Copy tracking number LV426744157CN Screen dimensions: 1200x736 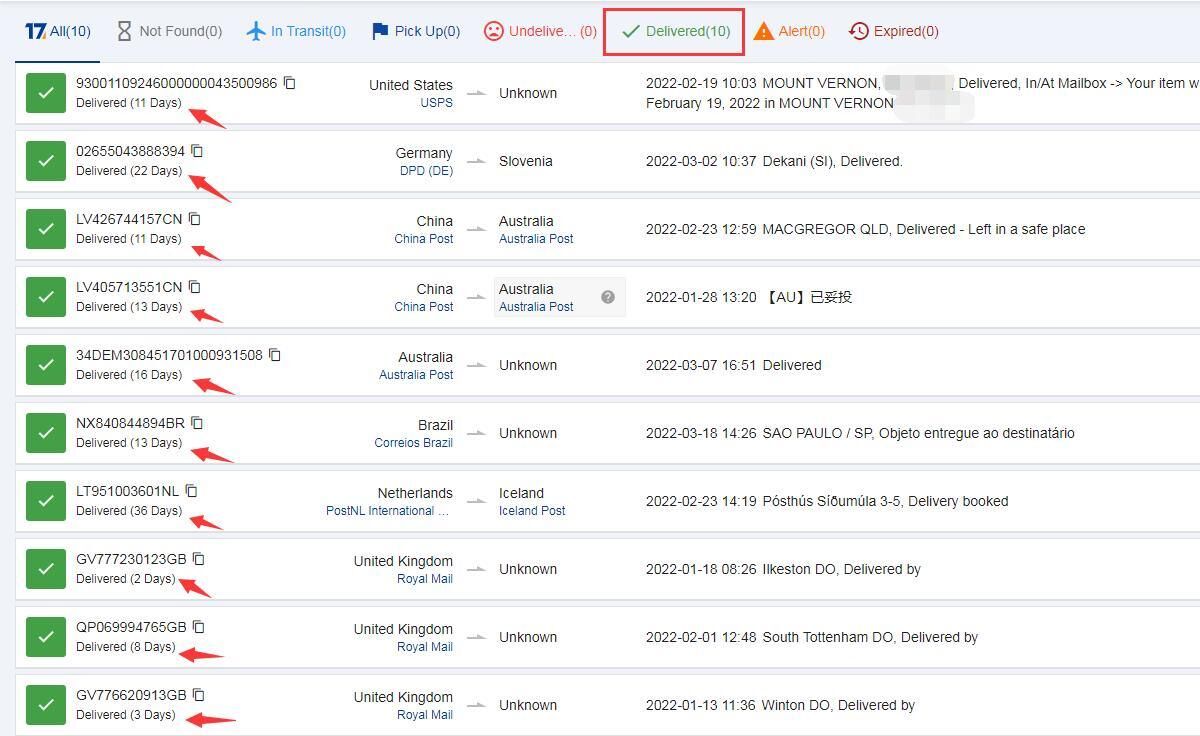[x=195, y=219]
